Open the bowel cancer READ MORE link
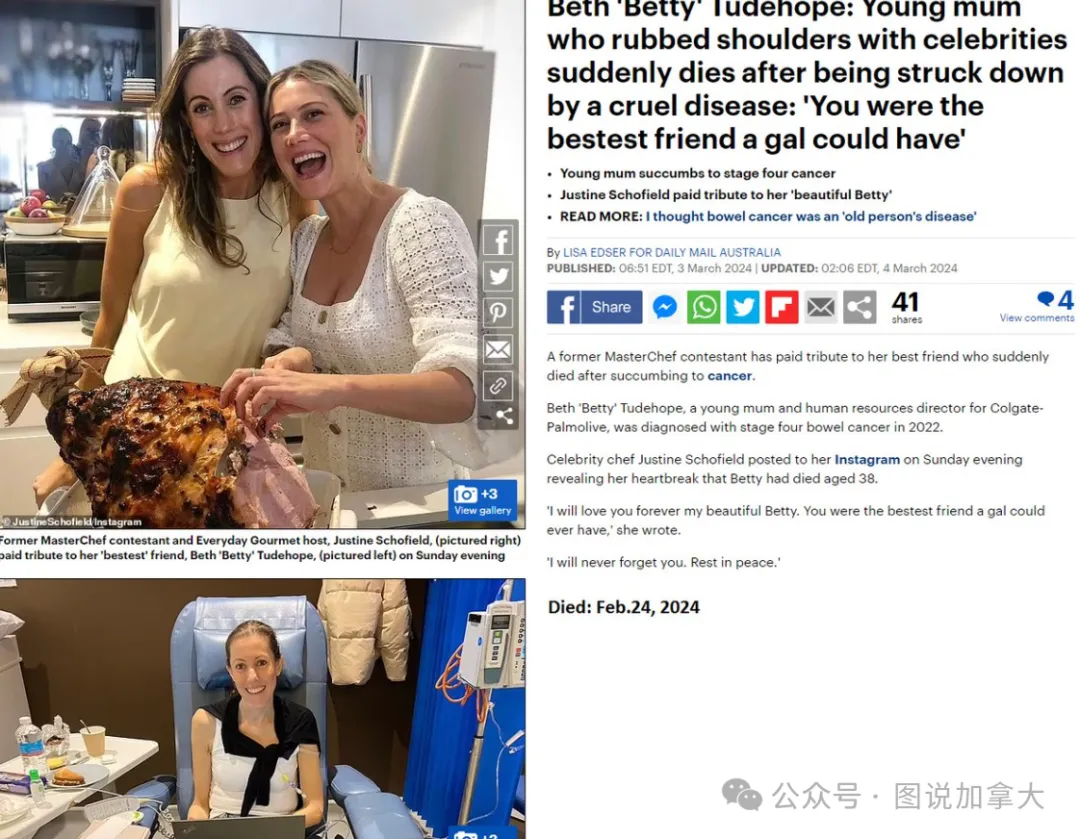 point(811,216)
